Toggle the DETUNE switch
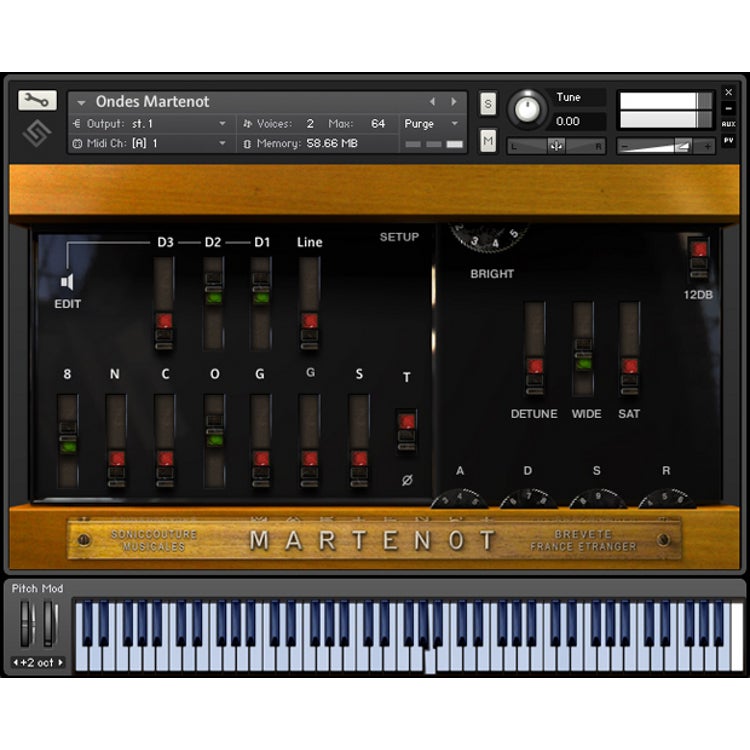 point(535,349)
